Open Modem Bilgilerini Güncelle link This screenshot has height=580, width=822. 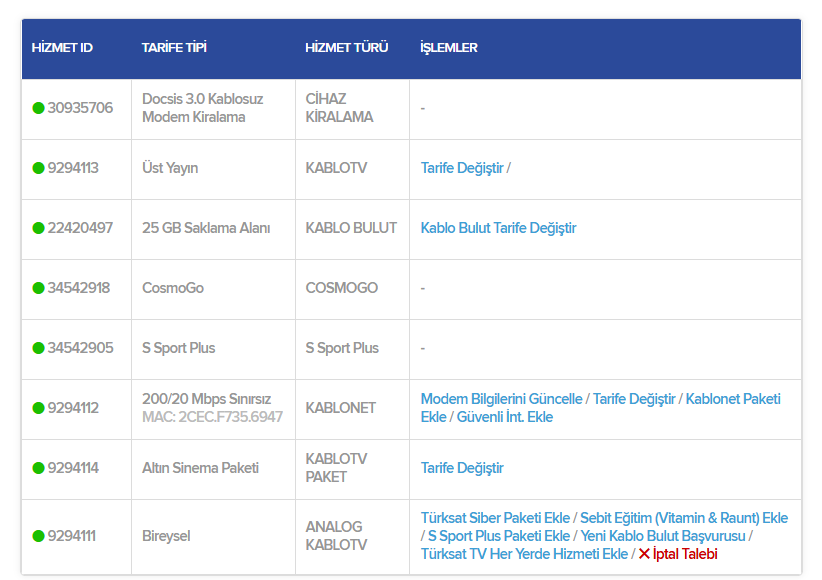coord(501,399)
